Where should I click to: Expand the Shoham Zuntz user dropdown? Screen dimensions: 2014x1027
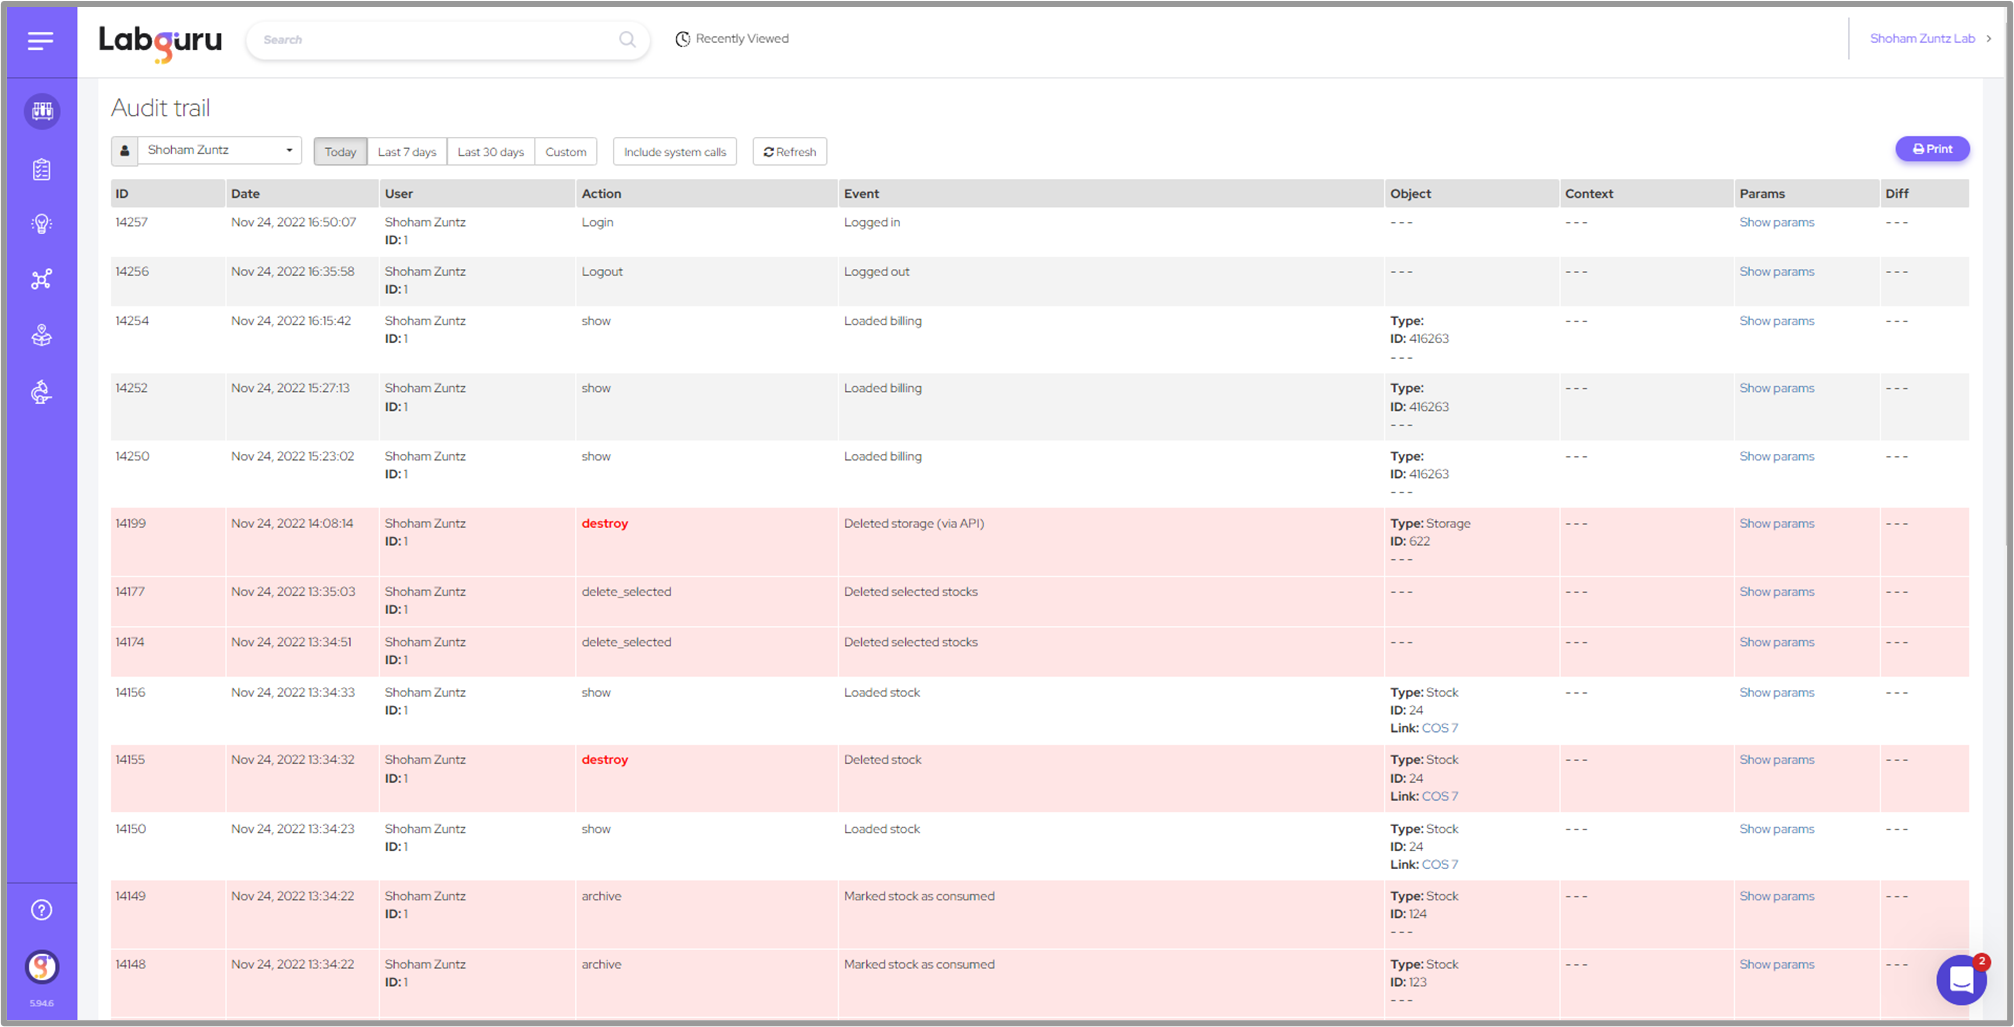coord(219,151)
